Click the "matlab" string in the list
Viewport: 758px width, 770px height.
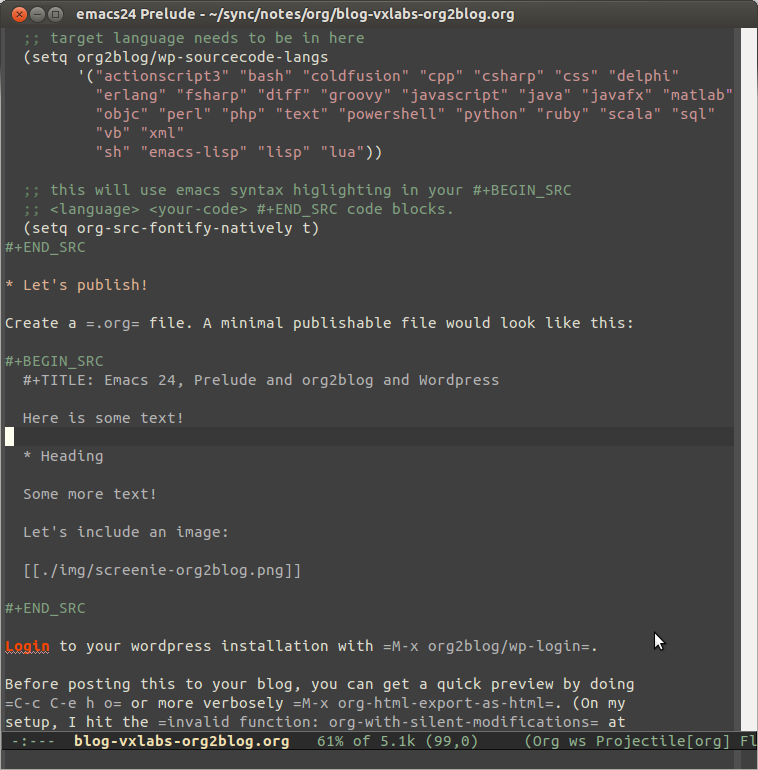point(698,95)
